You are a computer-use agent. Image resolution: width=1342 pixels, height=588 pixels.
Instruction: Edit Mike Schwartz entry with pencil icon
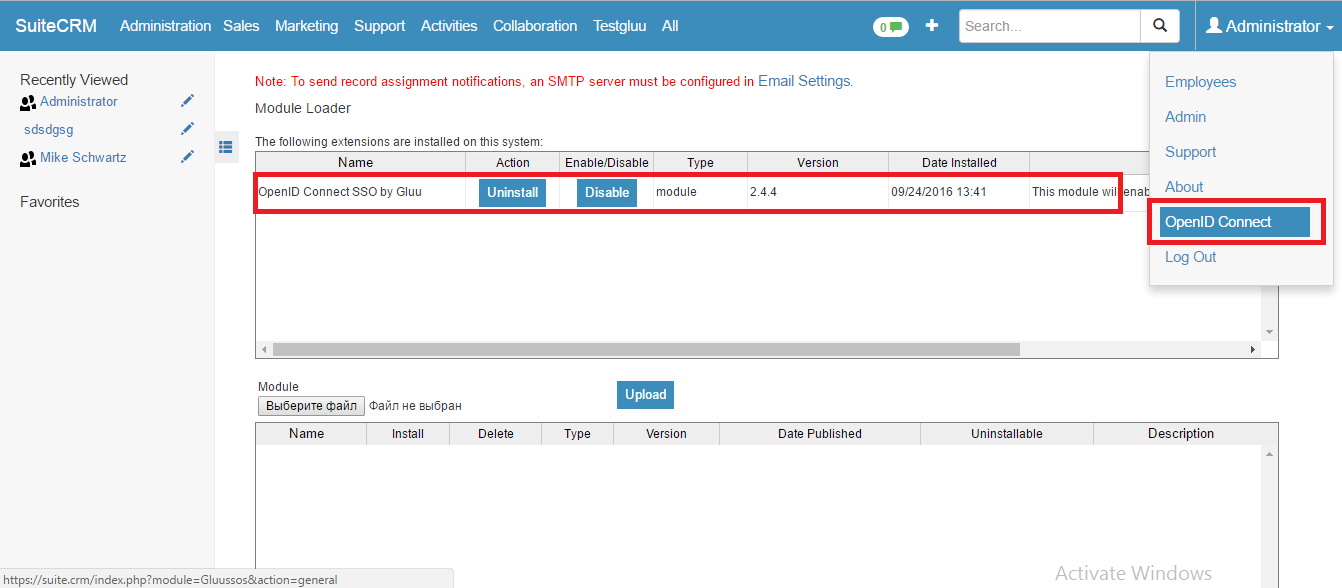187,157
